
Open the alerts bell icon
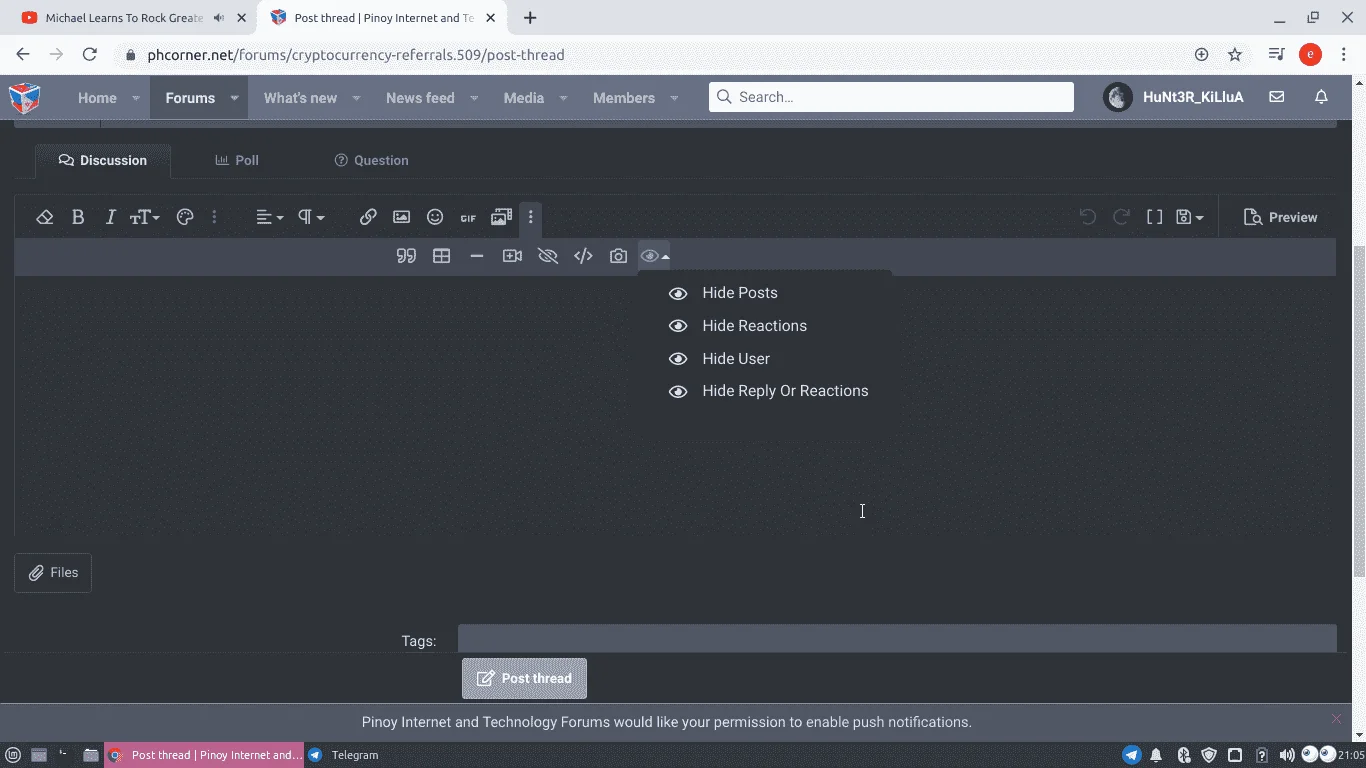(1321, 97)
